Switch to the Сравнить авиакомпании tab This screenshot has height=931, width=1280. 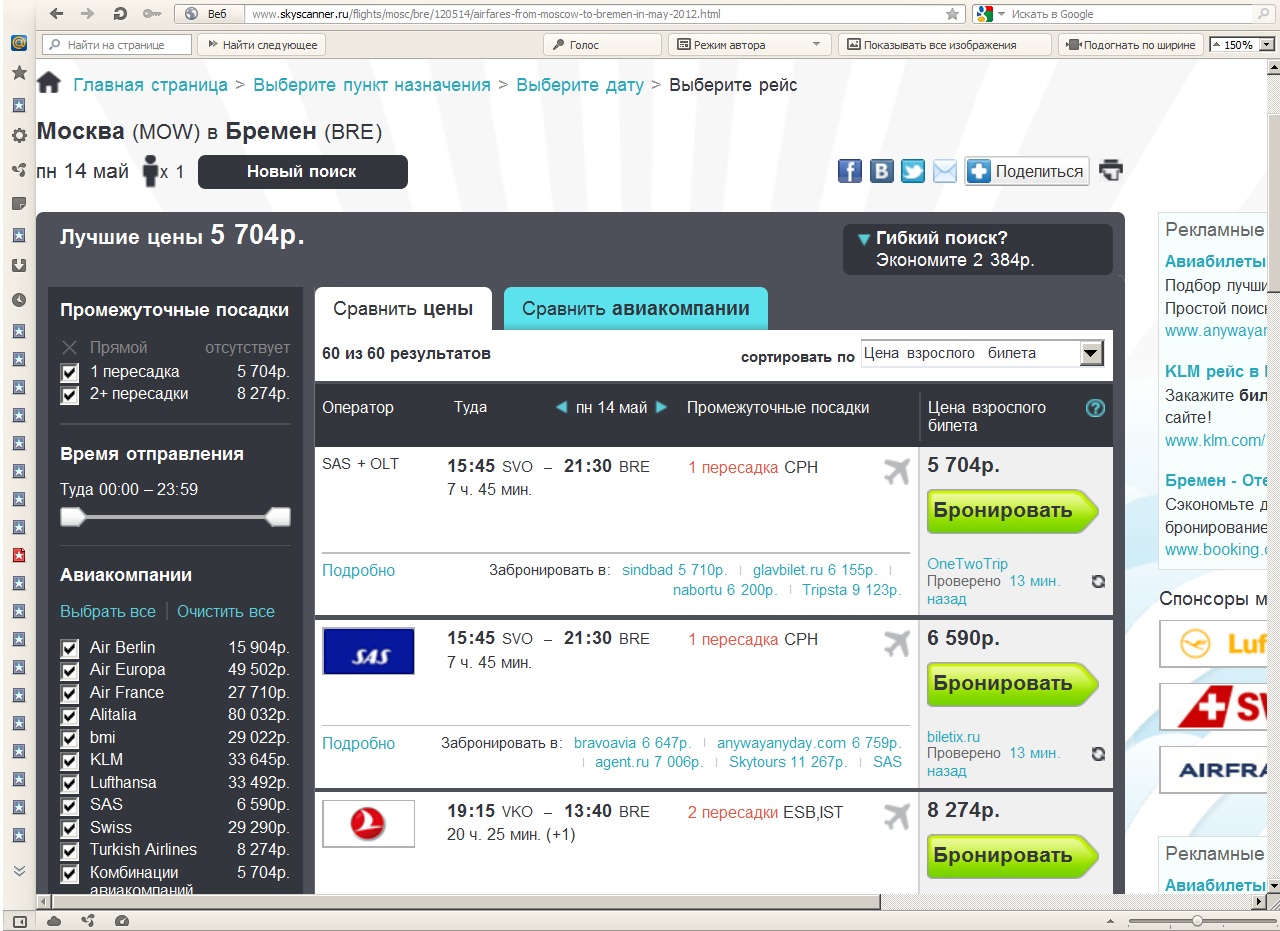(636, 309)
